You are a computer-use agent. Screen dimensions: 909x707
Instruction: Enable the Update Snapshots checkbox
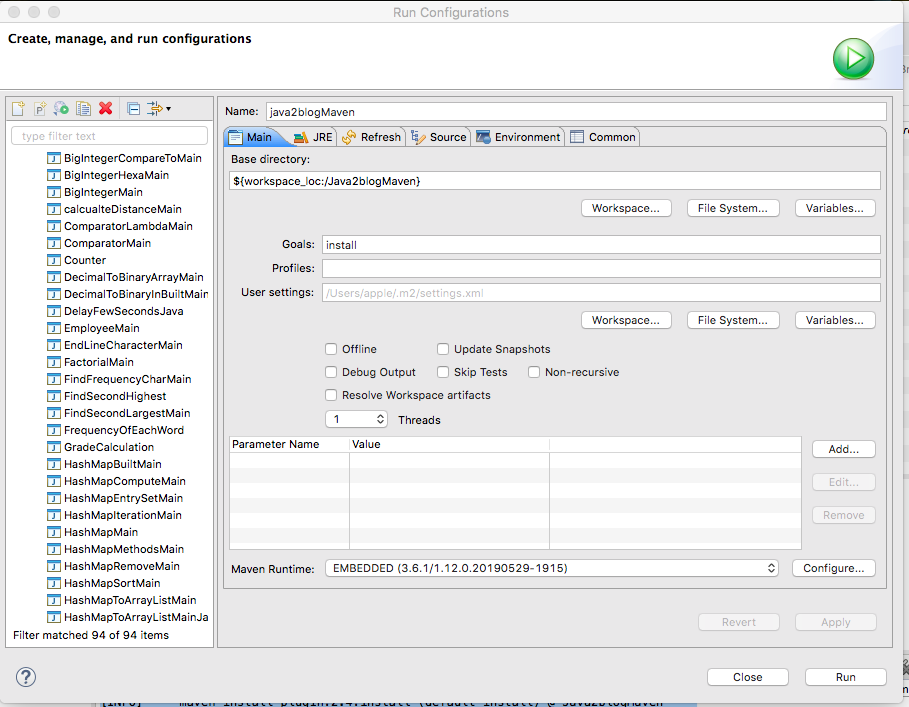443,349
